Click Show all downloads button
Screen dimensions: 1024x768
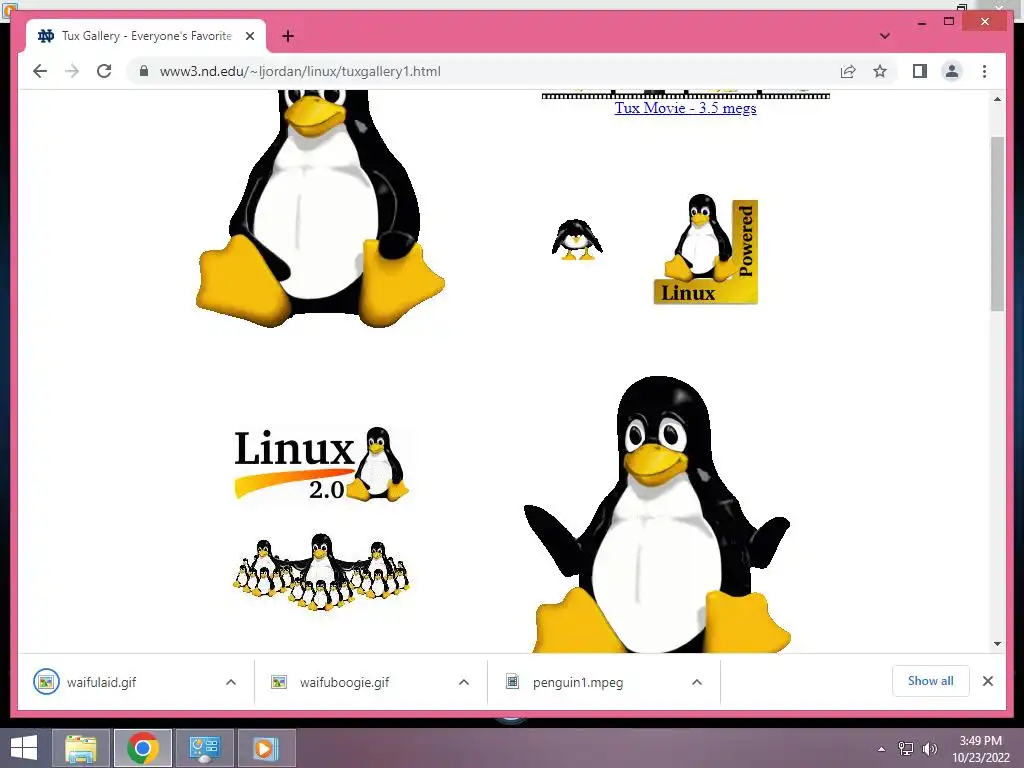coord(931,681)
